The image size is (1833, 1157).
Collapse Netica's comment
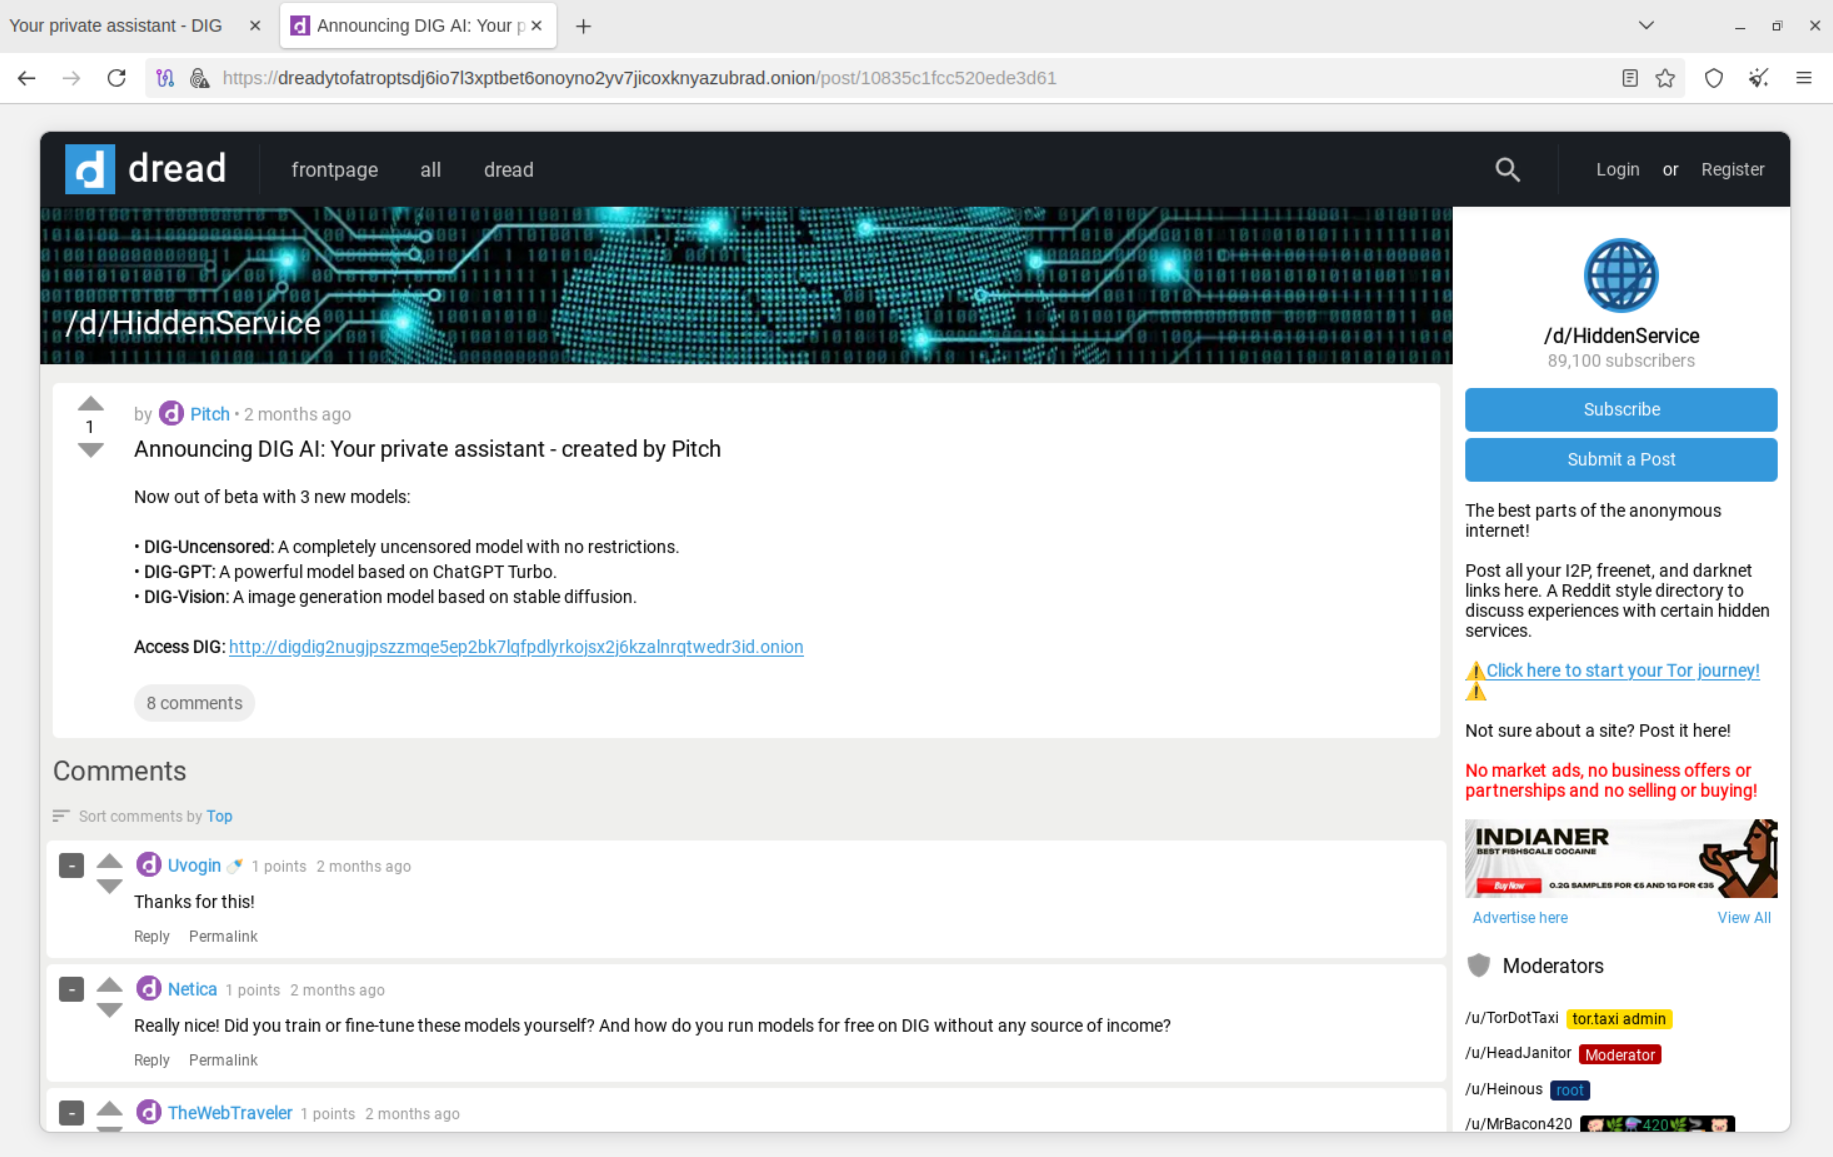71,989
